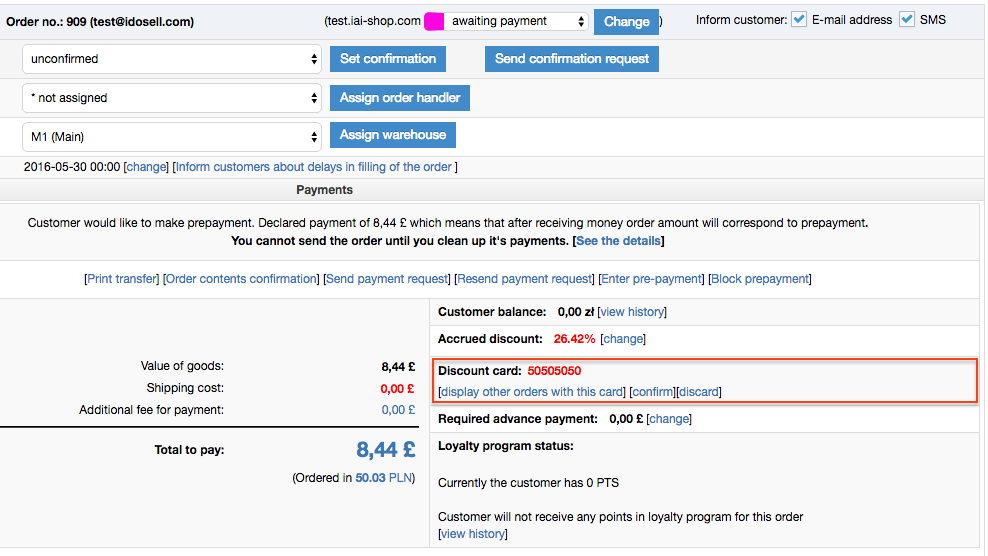Click the Assign warehouse button
Viewport: 988px width, 556px height.
393,135
